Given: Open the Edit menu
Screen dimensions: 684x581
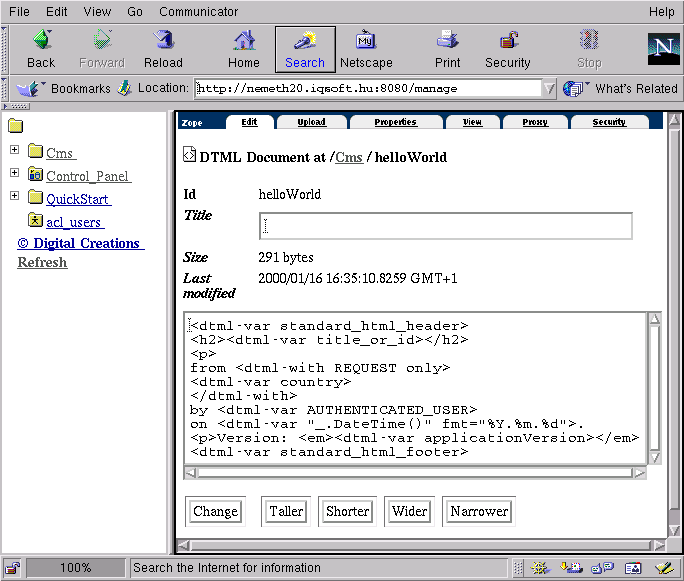Looking at the screenshot, I should (57, 12).
